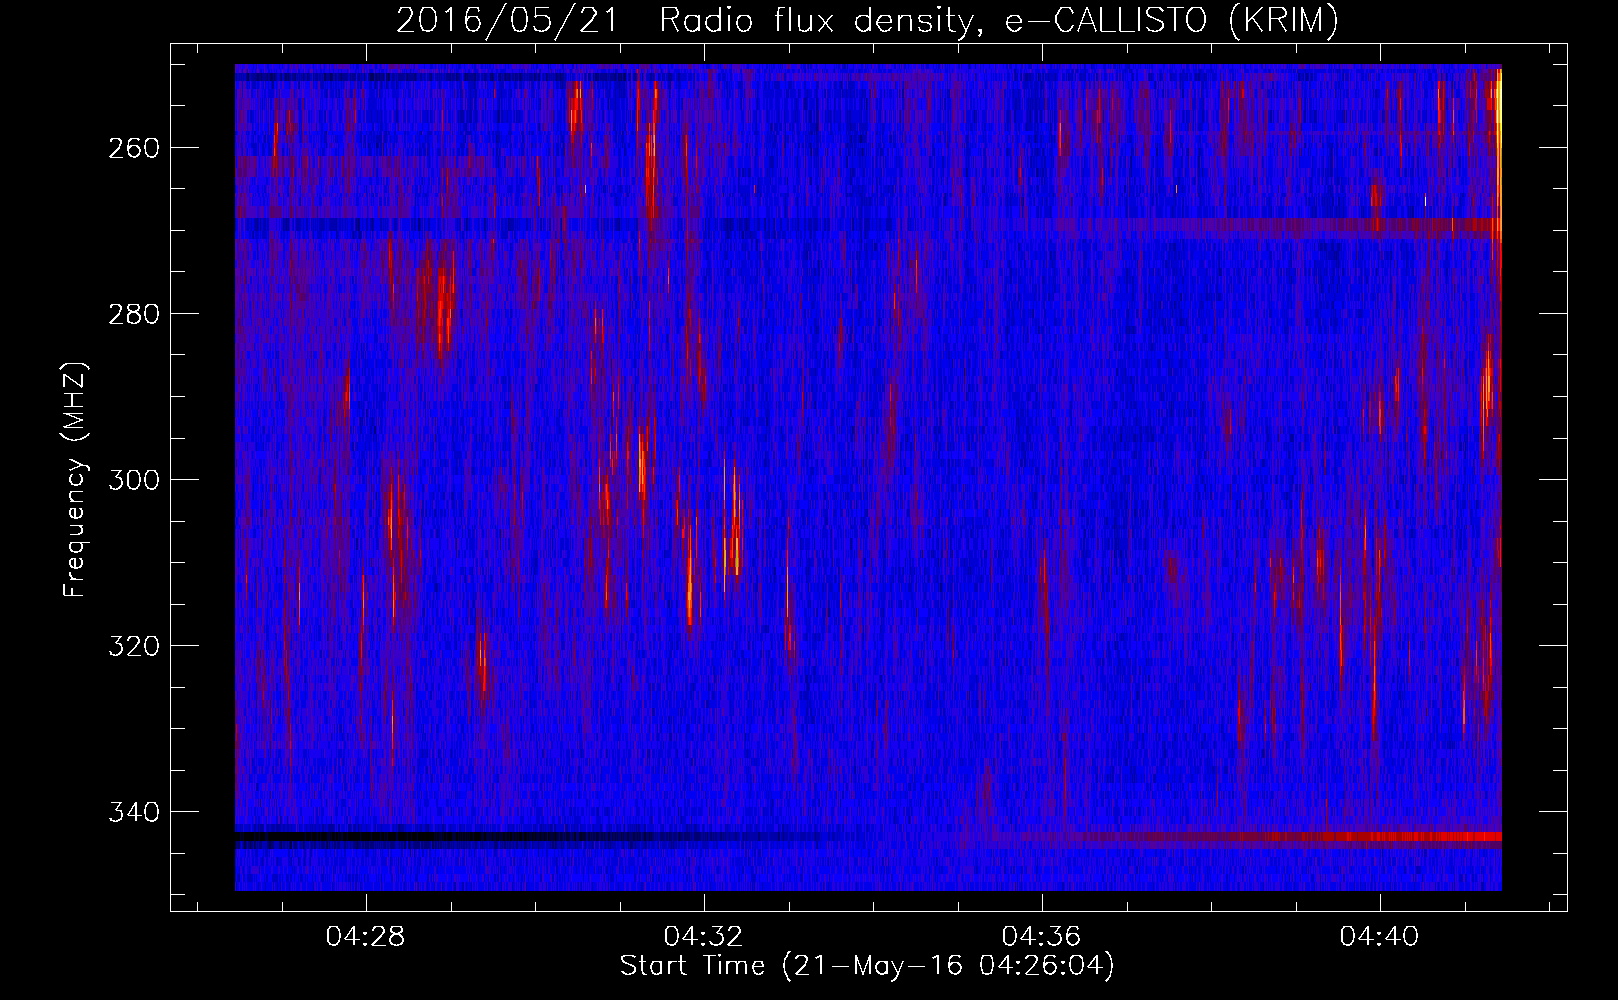Click the 04:28 time tick label
The height and width of the screenshot is (1000, 1618).
pyautogui.click(x=366, y=937)
